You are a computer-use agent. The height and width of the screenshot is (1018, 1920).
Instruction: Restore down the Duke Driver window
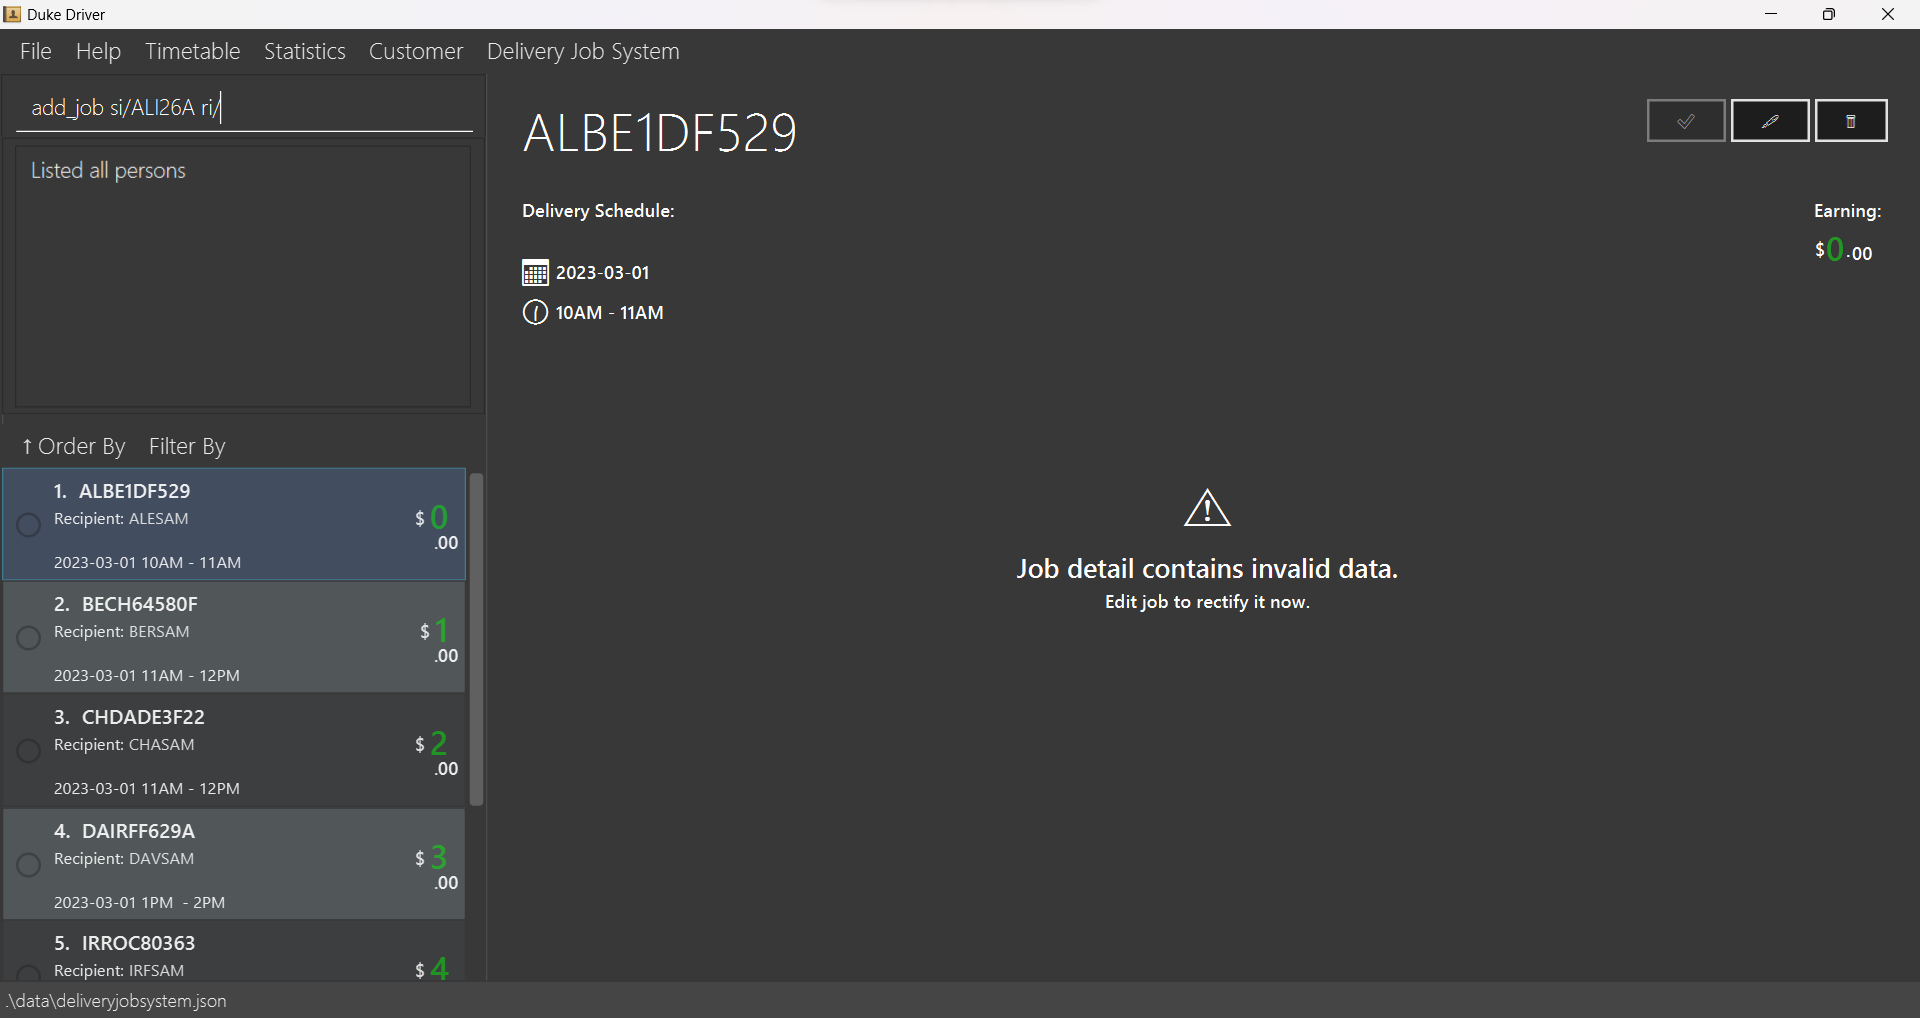[1829, 14]
